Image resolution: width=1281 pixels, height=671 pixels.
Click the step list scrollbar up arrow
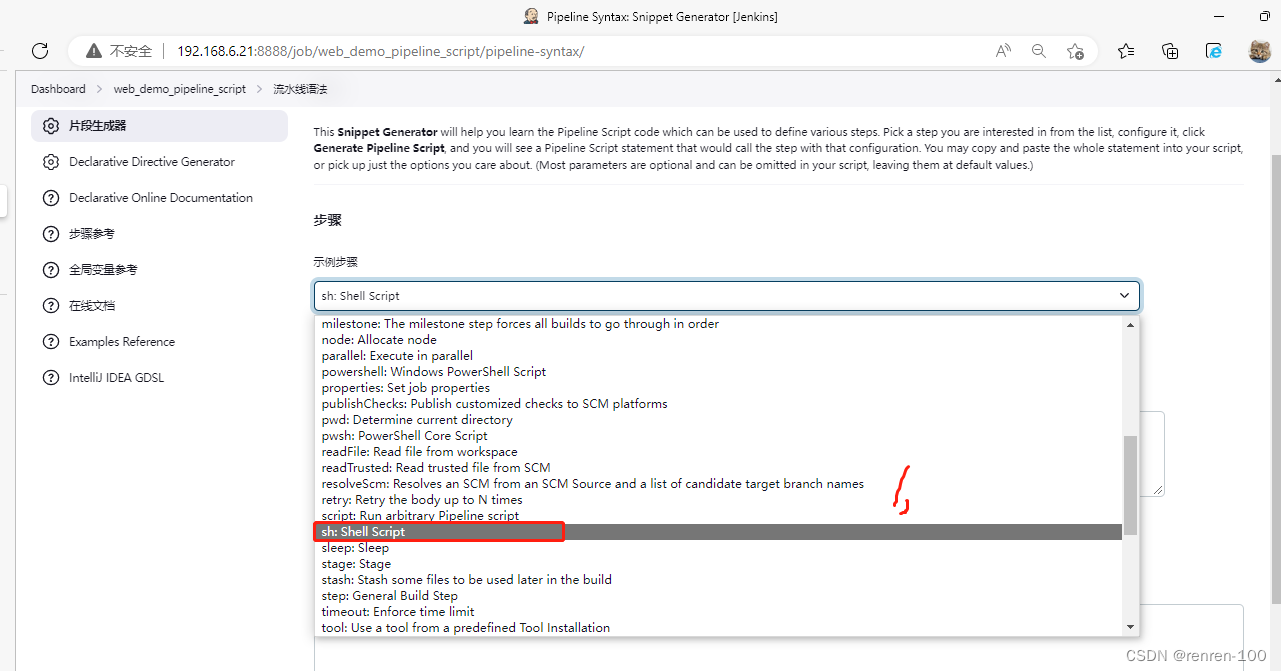(1131, 324)
